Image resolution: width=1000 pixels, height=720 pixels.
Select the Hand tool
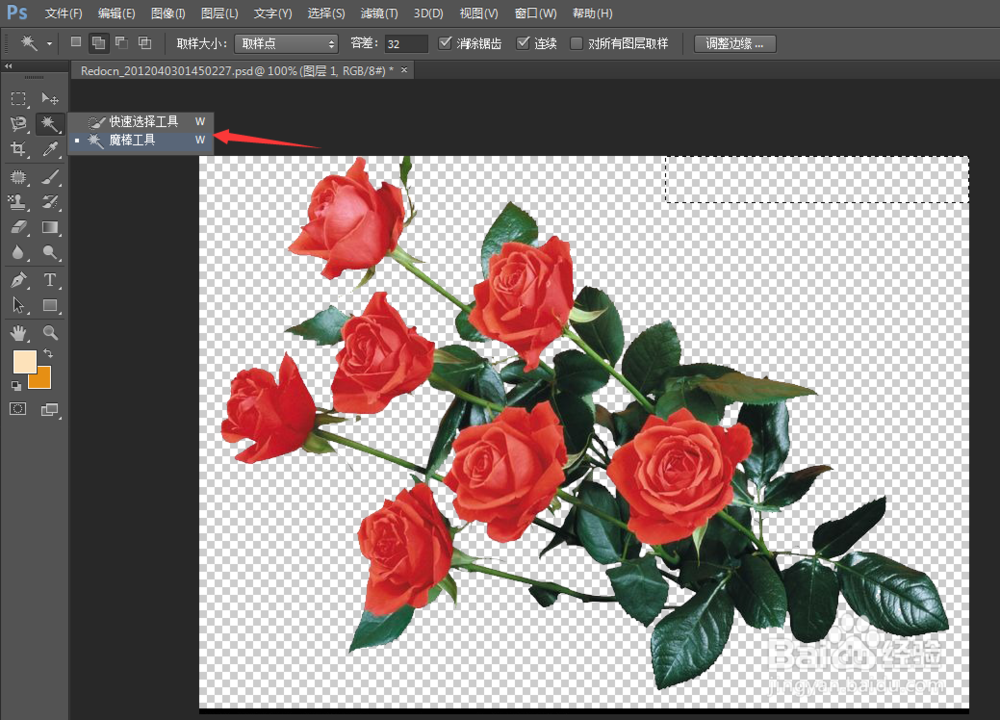coord(18,332)
